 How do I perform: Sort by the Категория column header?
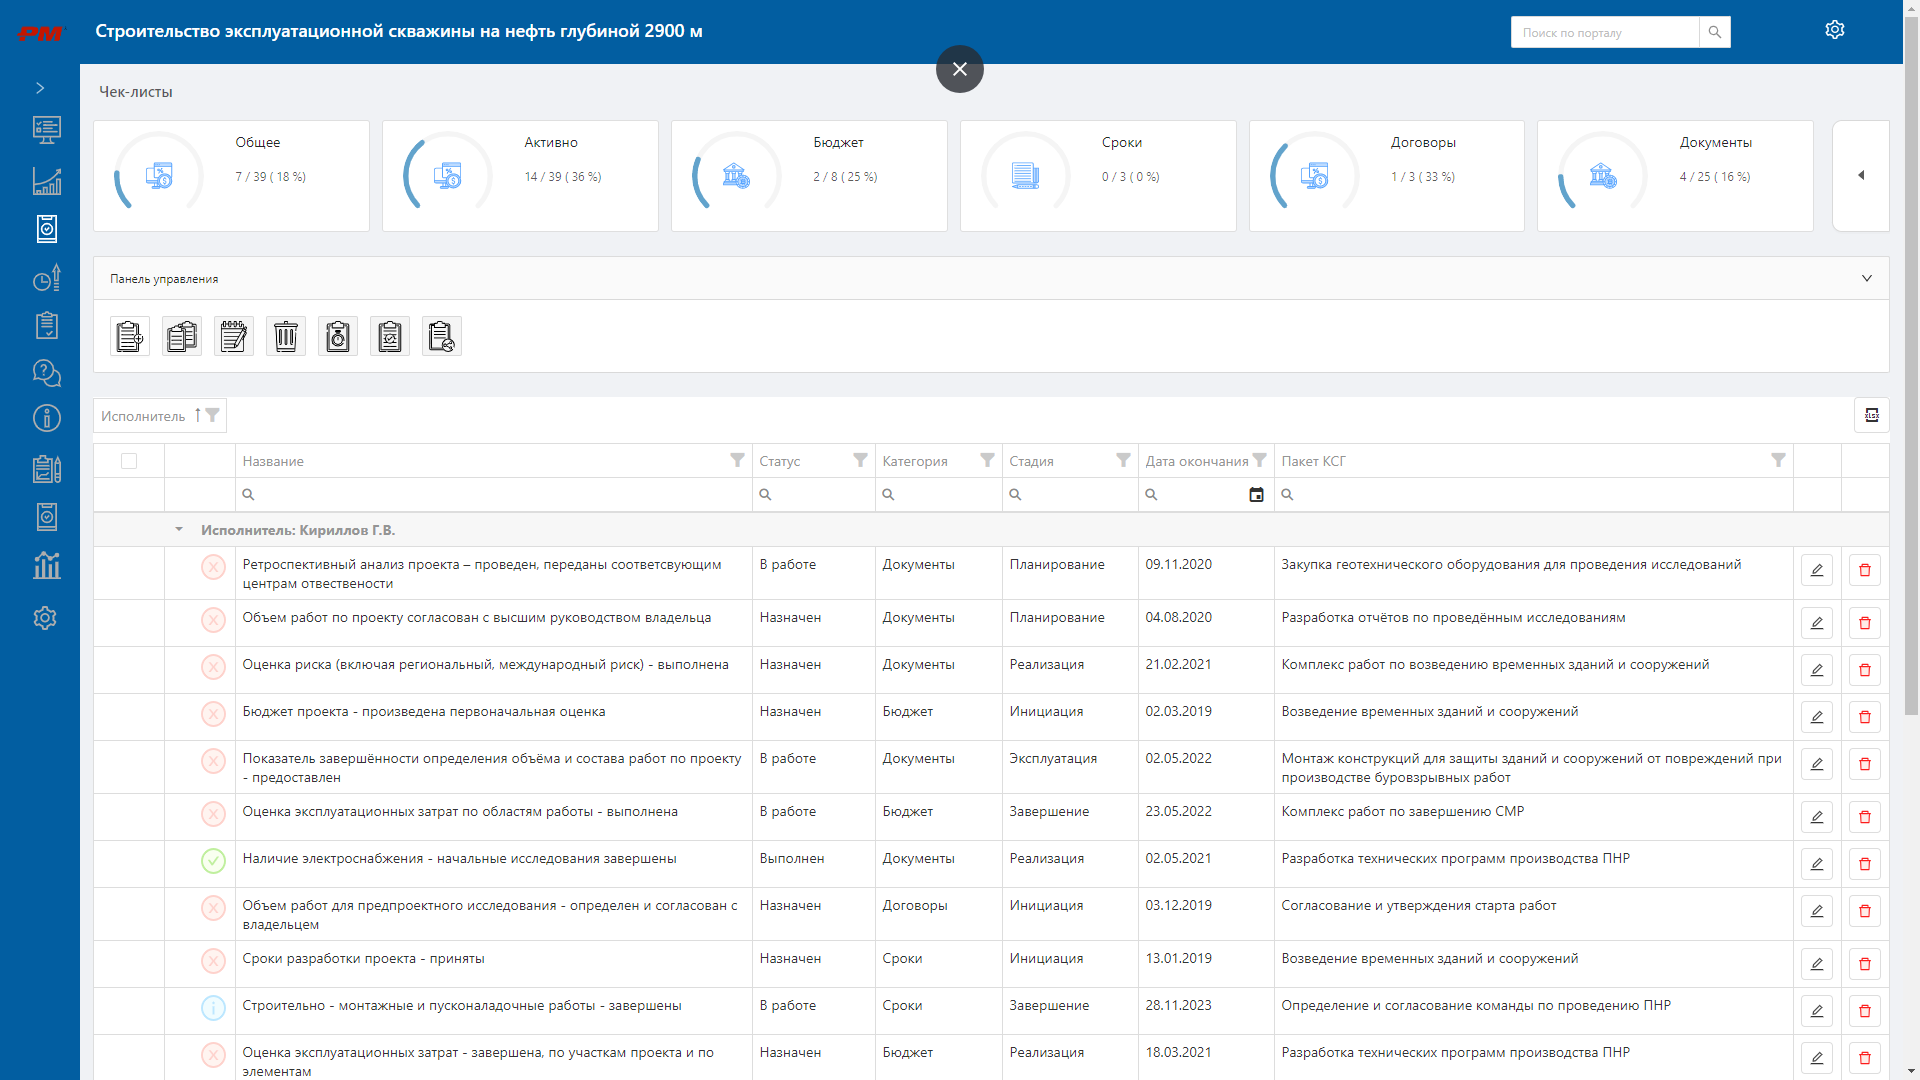[915, 461]
